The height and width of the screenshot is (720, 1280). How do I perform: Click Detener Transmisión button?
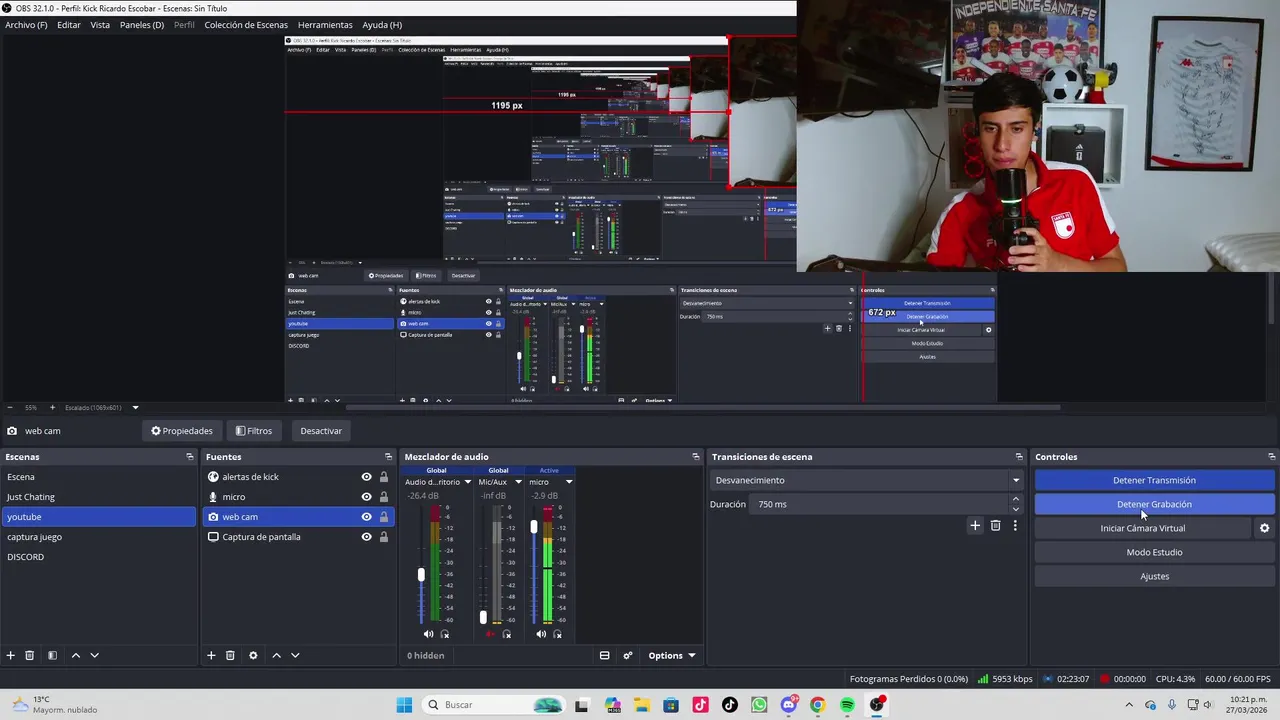pyautogui.click(x=1154, y=480)
